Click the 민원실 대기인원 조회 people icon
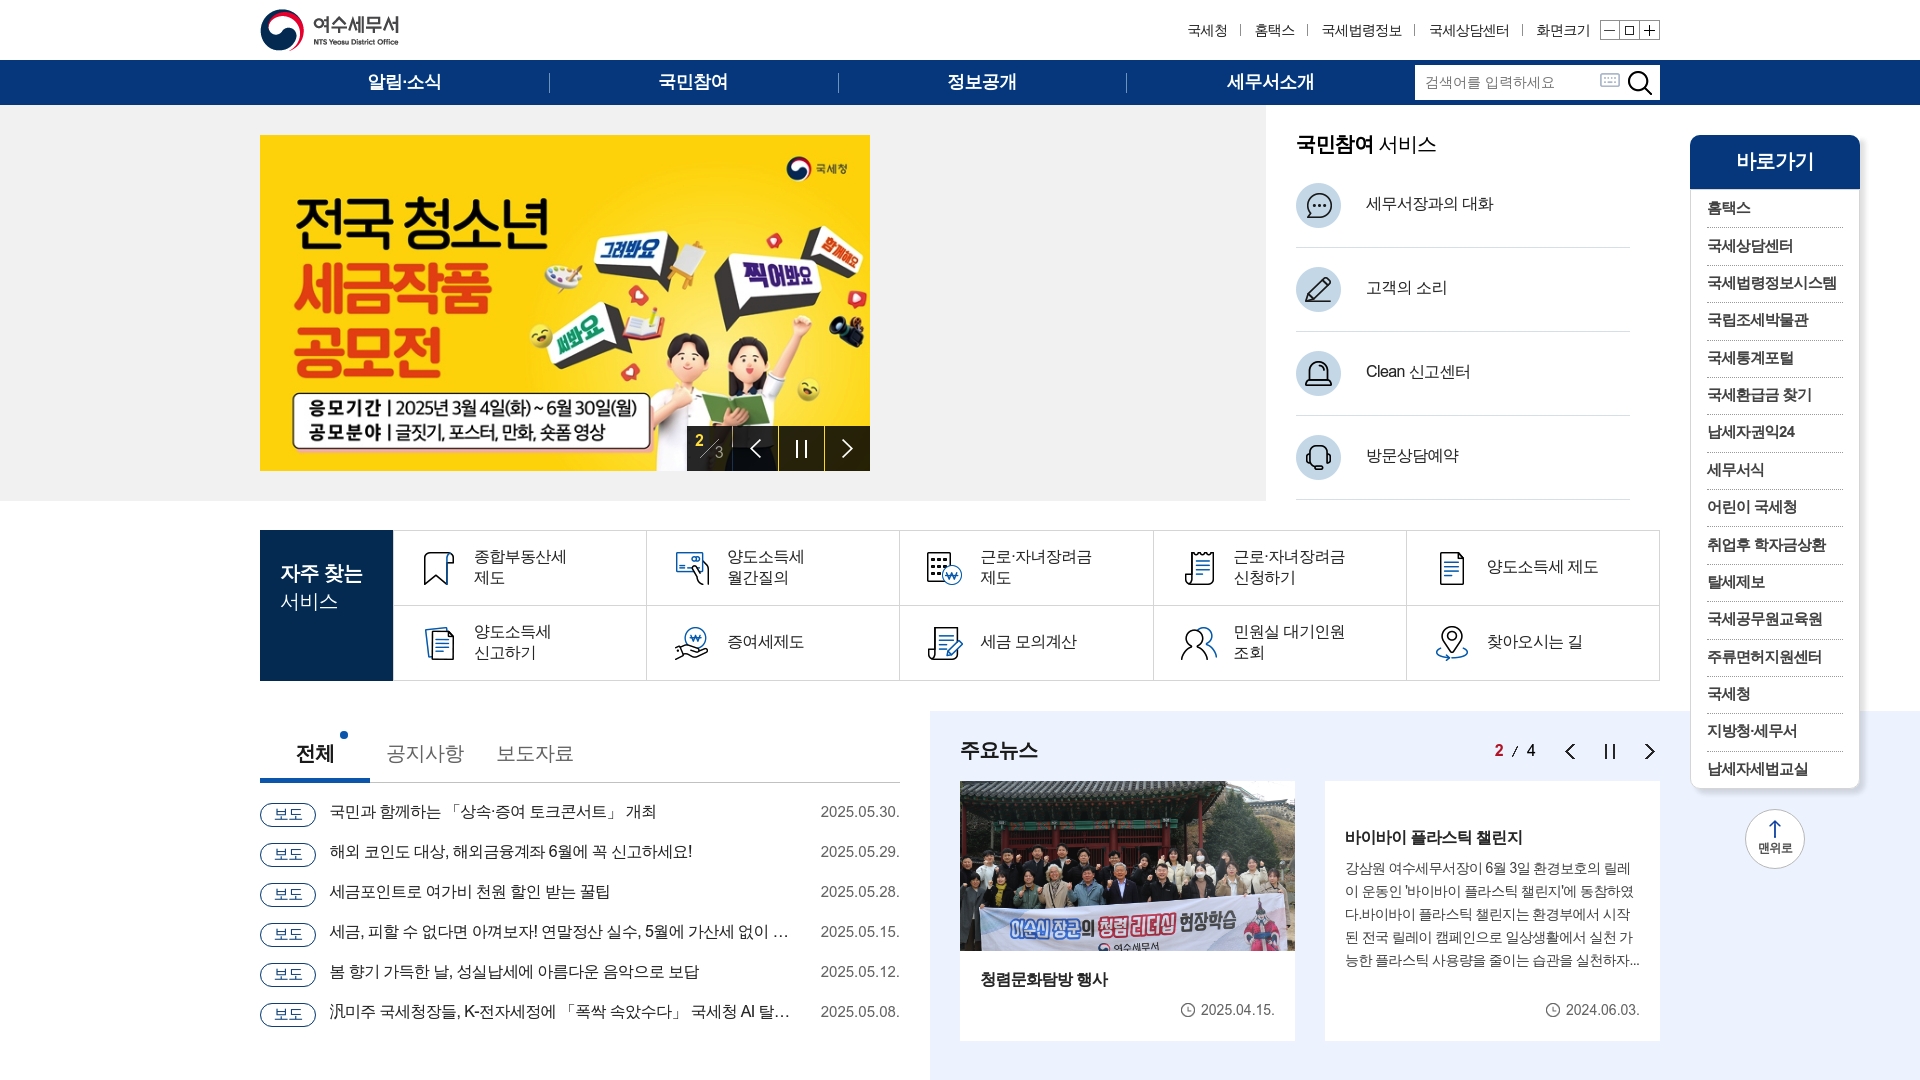Viewport: 1920px width, 1080px height. [x=1198, y=643]
